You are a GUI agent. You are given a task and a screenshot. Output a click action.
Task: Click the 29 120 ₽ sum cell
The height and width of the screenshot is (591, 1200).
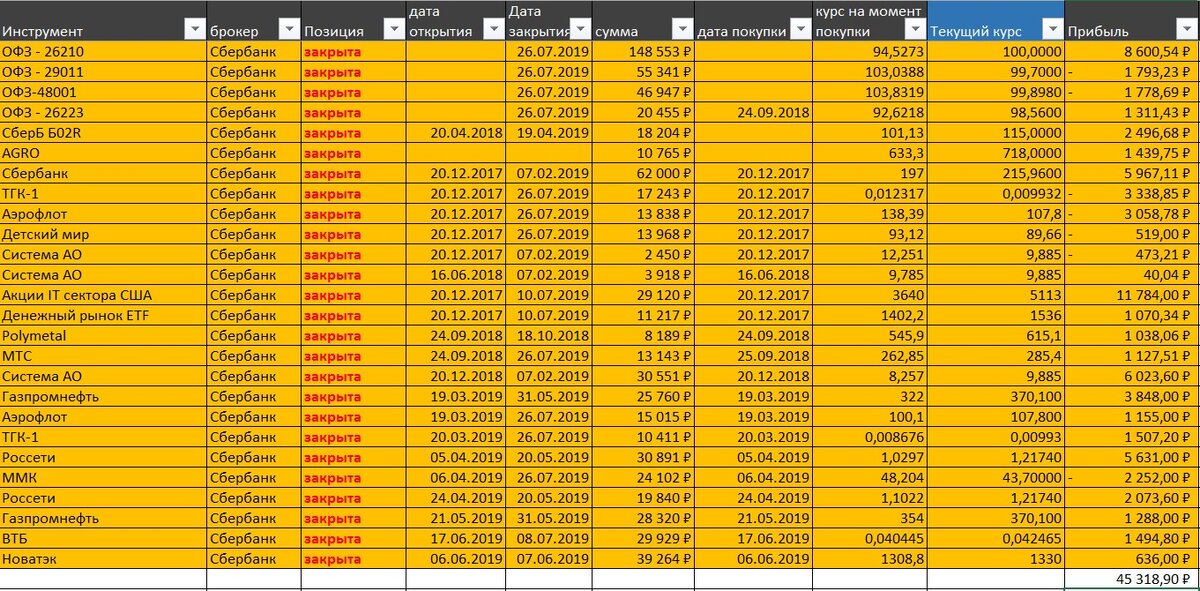coord(642,295)
